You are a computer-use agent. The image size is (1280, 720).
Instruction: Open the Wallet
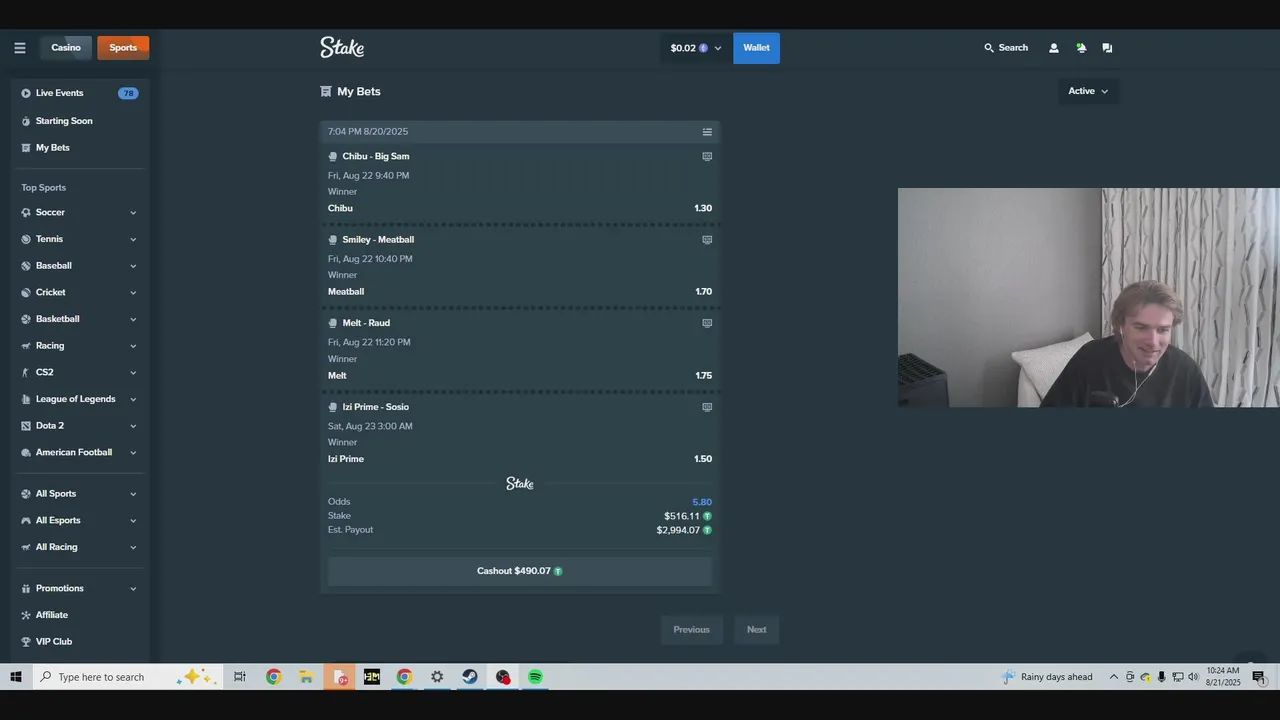[x=756, y=48]
